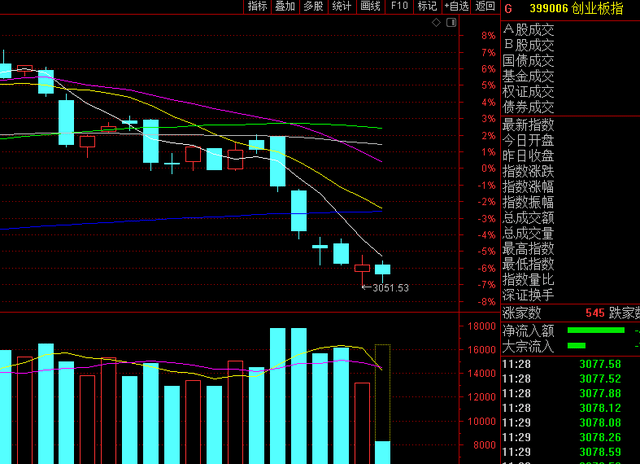Click the 标记 mark button

click(427, 7)
